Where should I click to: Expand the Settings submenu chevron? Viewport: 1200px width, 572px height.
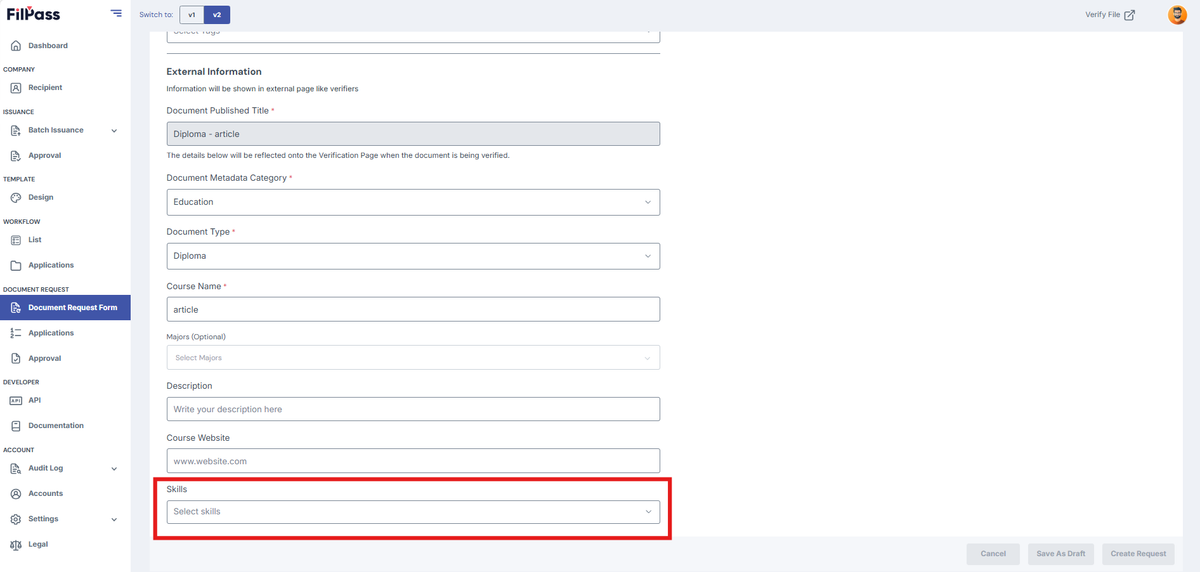pos(114,520)
